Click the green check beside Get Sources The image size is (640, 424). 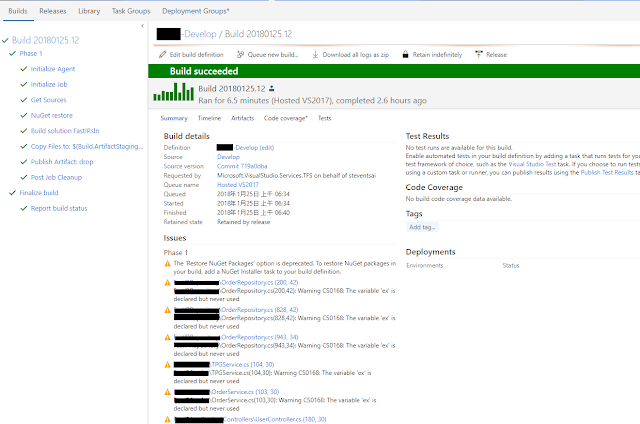click(x=24, y=100)
